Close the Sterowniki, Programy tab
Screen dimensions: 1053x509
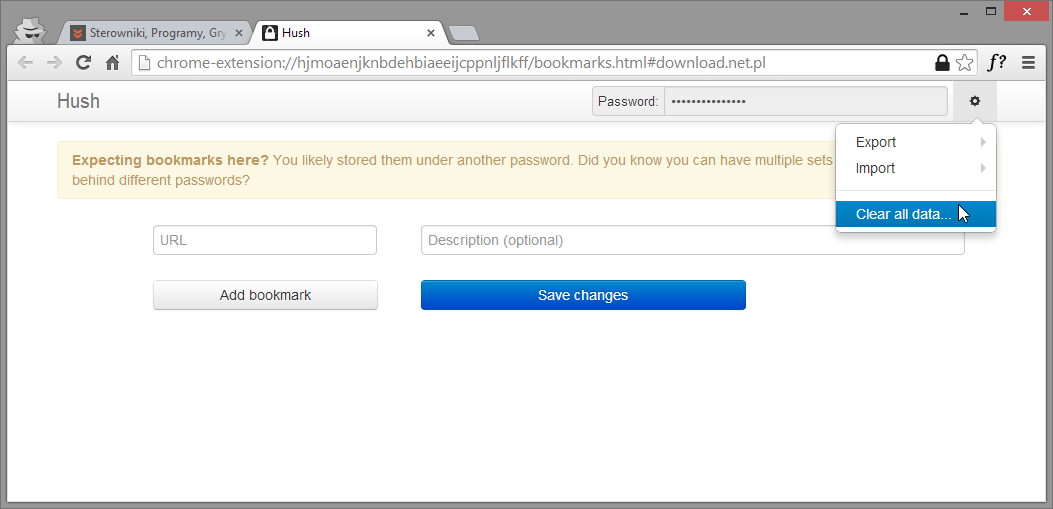point(238,33)
